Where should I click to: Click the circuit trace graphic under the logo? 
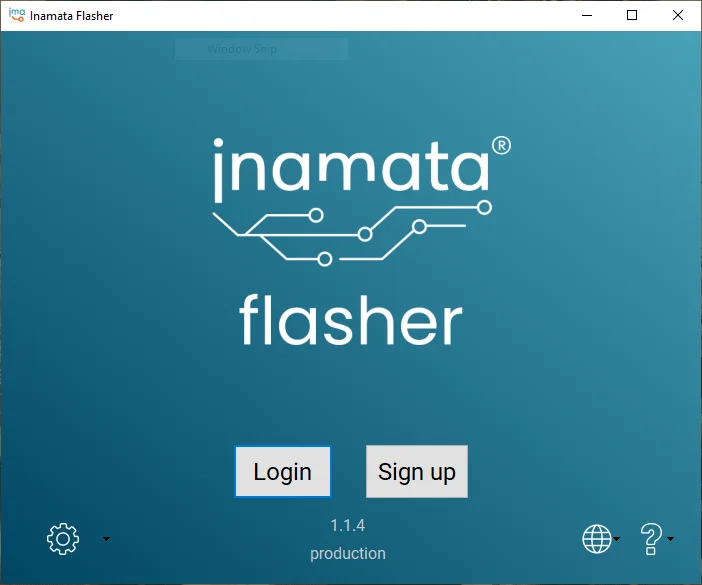coord(350,234)
